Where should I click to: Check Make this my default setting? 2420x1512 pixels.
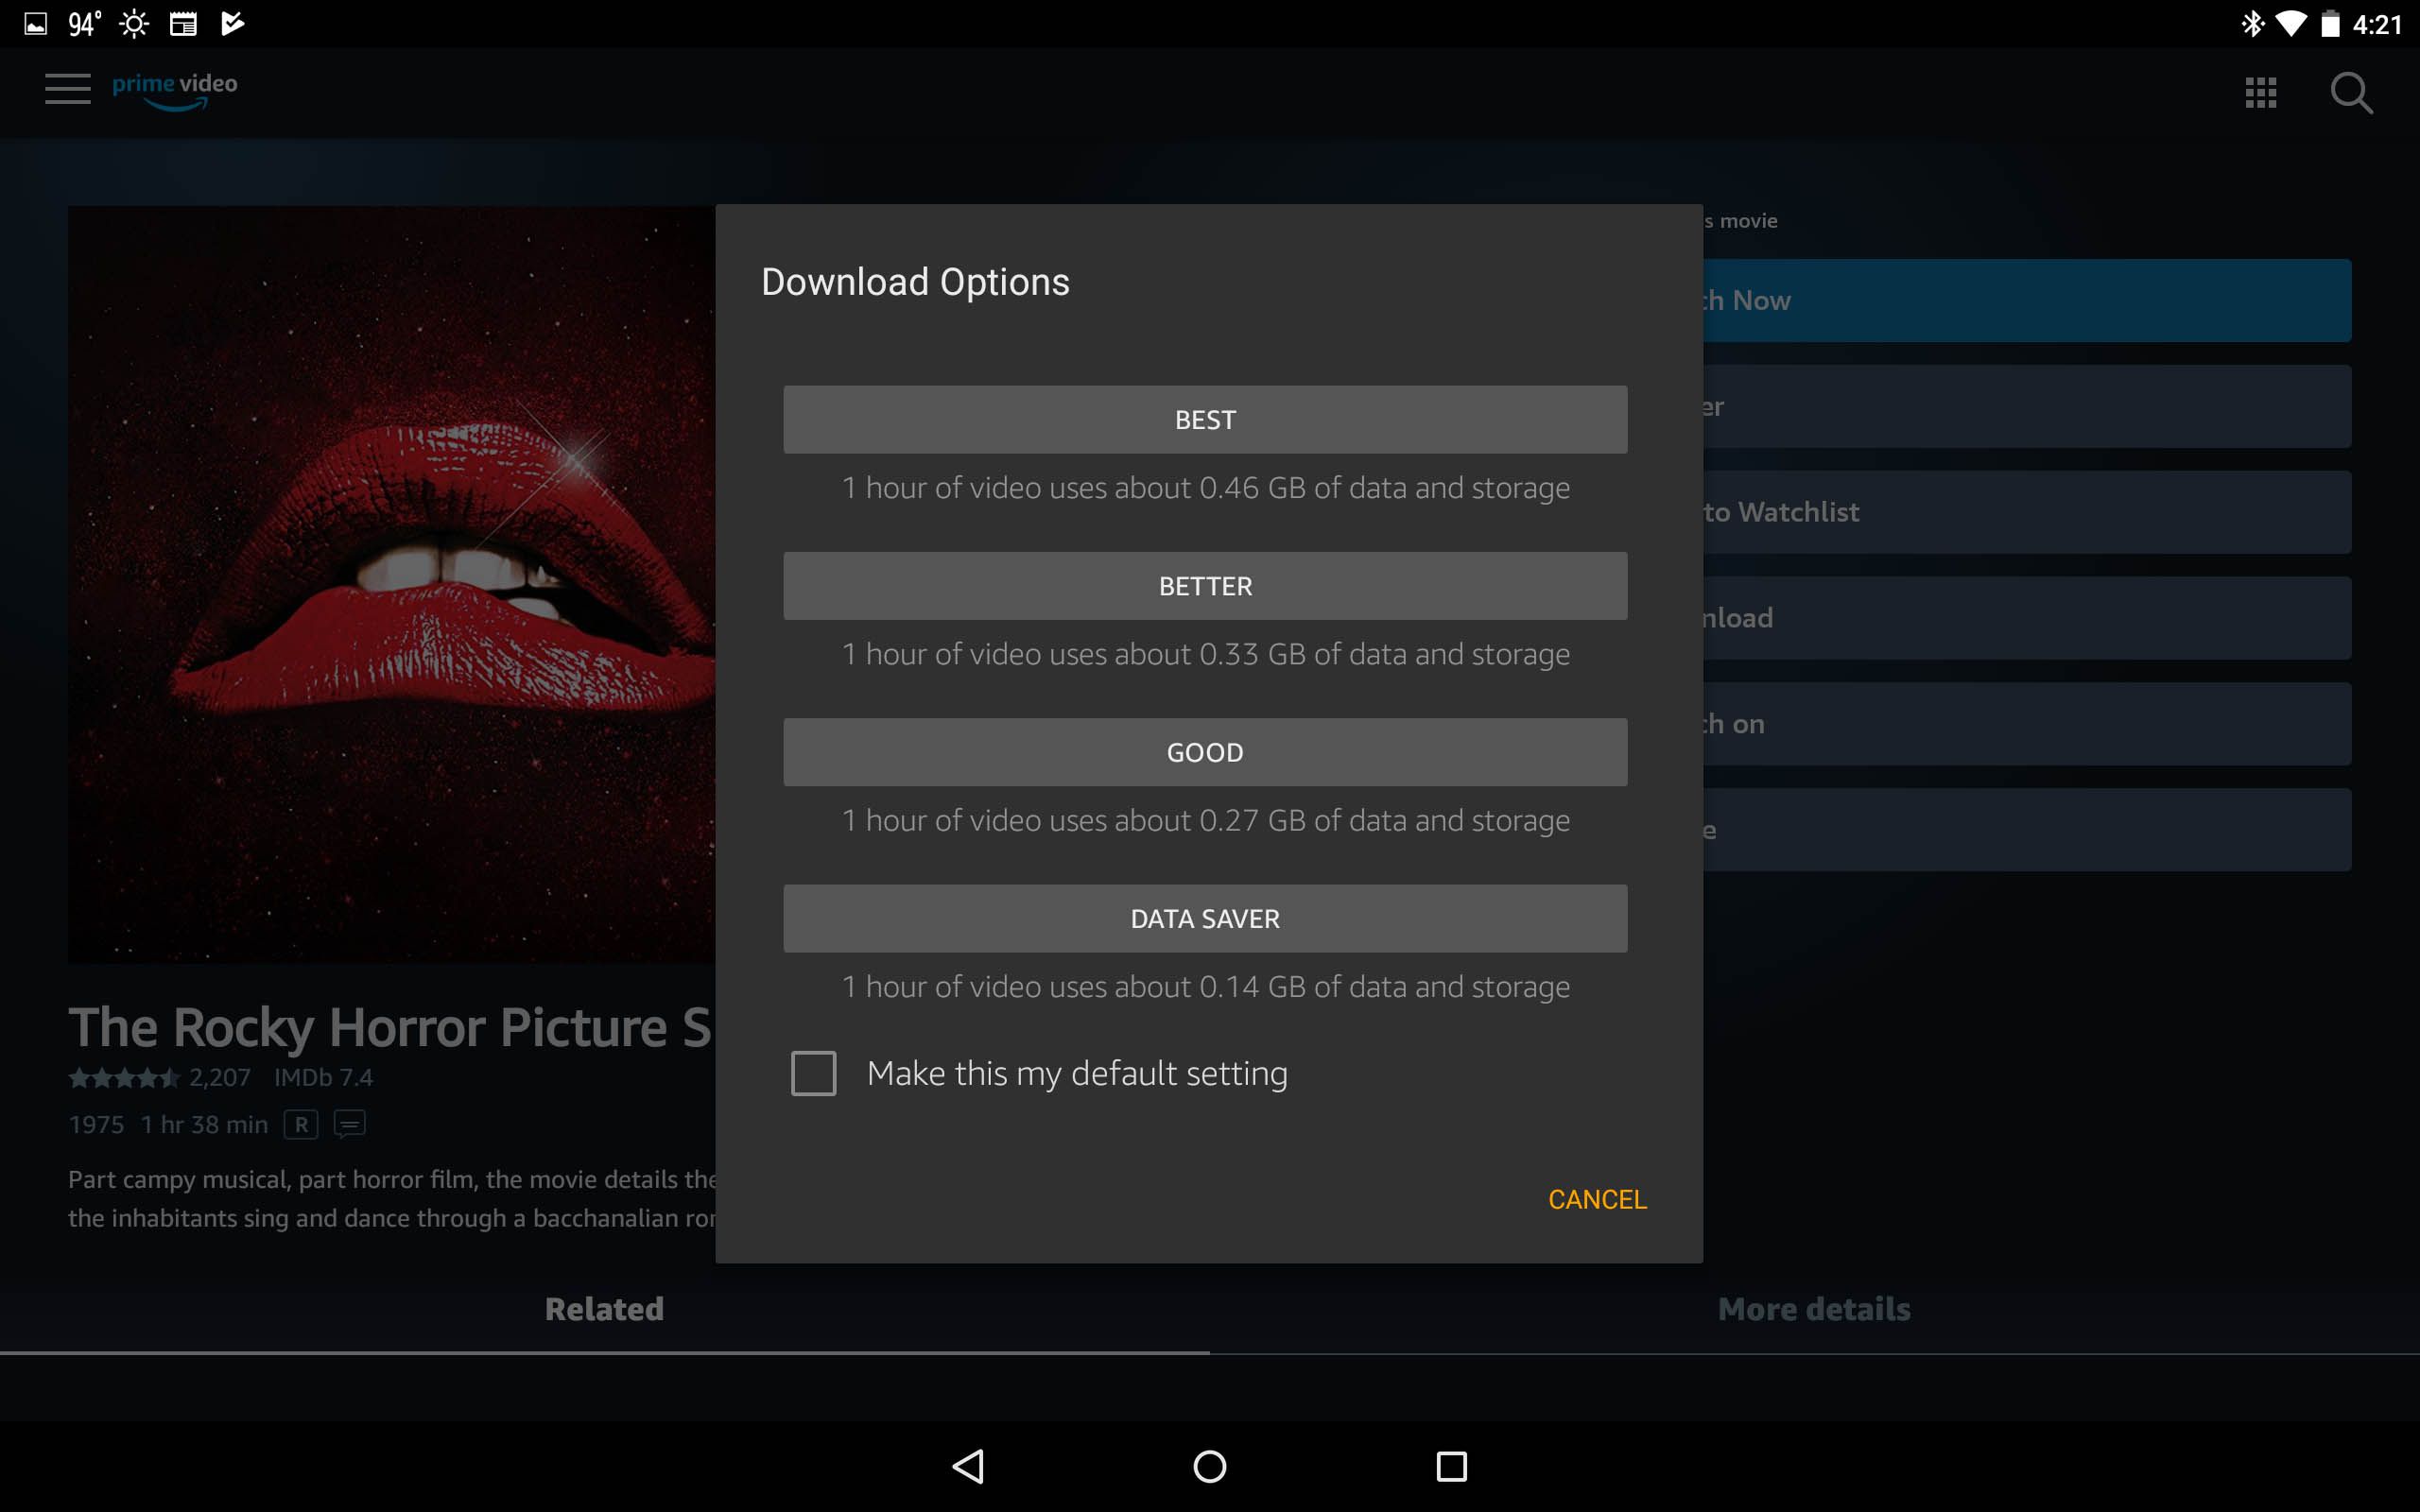[813, 1073]
